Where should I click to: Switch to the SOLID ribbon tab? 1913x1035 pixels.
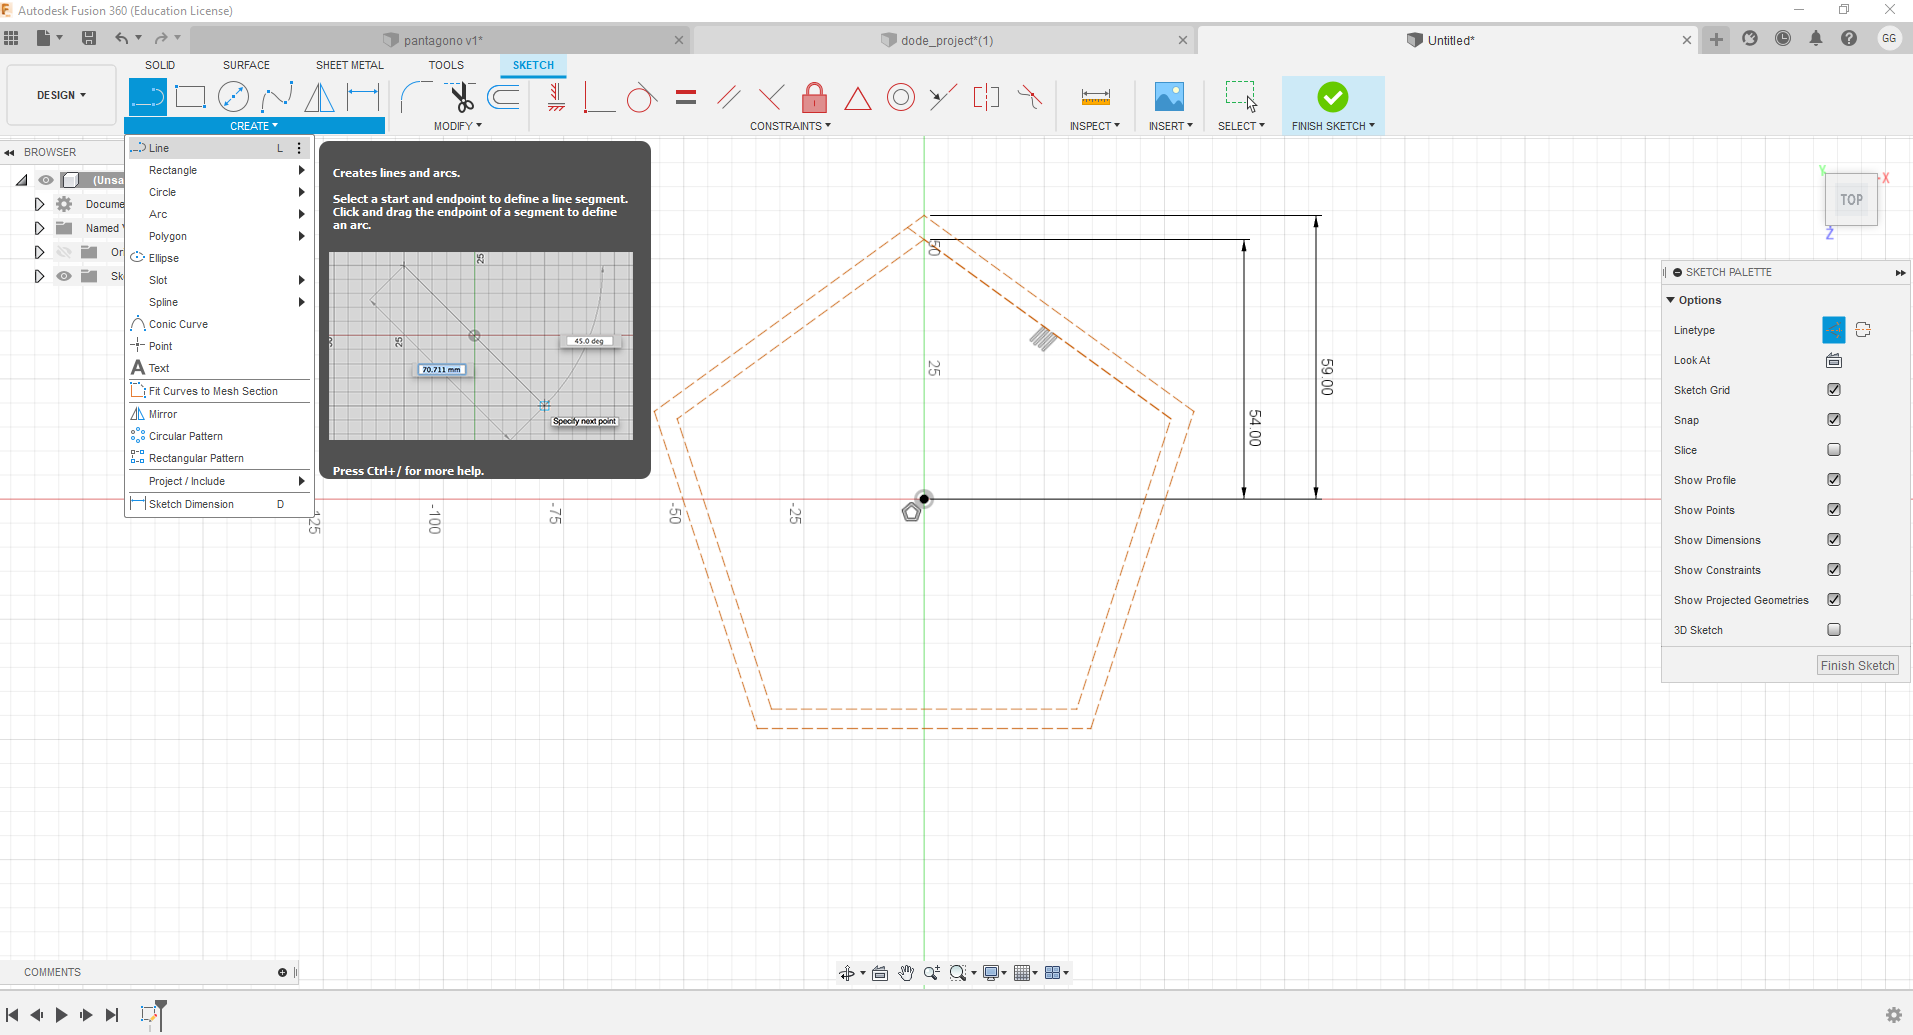click(160, 65)
